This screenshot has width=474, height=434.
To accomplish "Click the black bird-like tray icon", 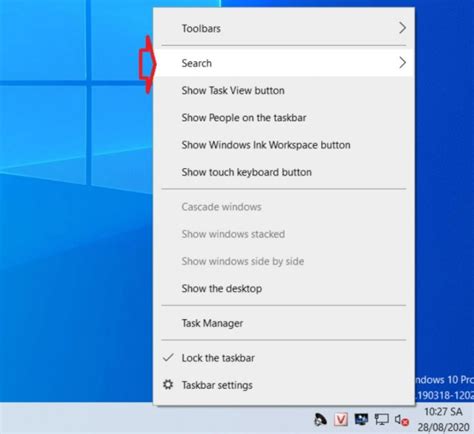I will click(320, 419).
